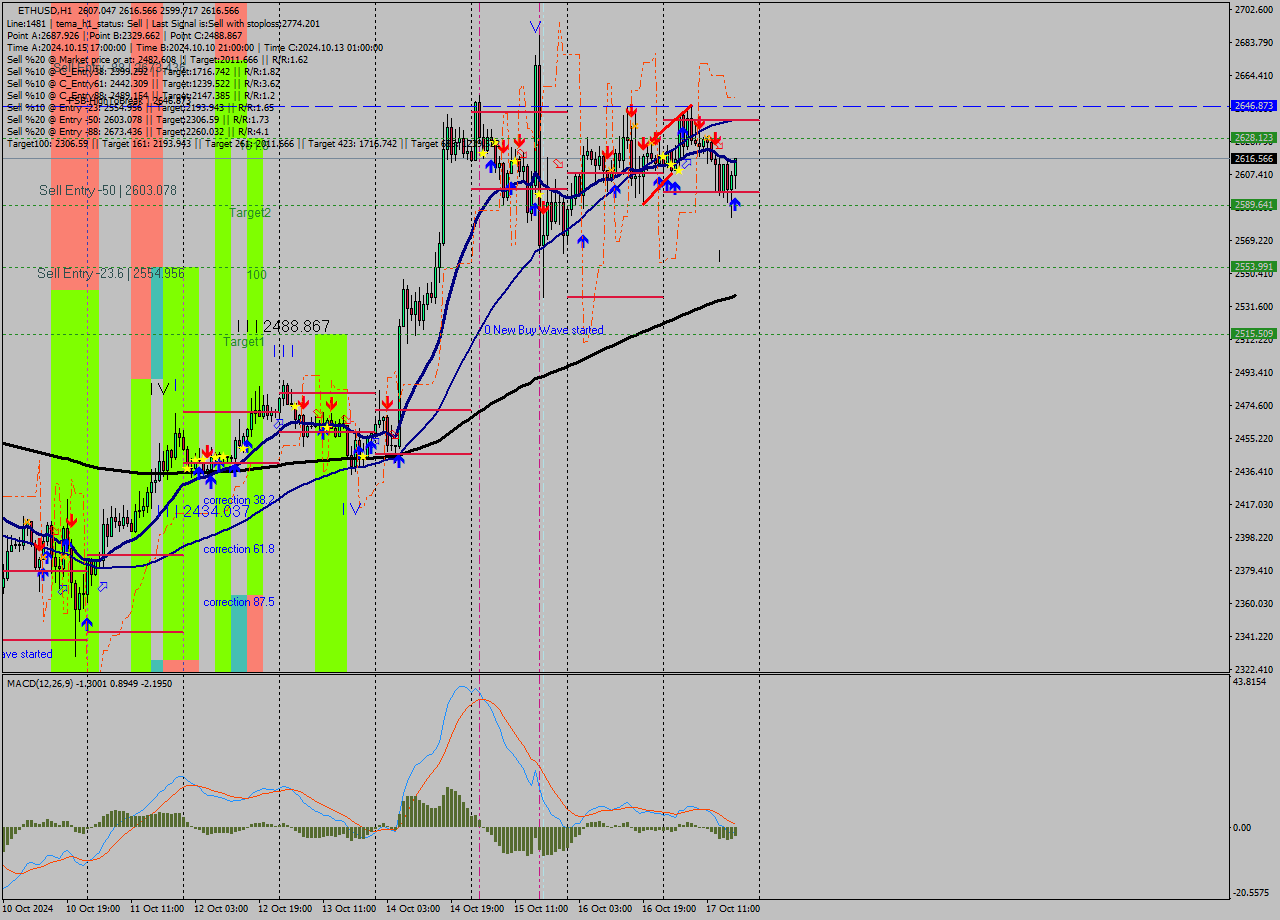Click the 43.8154 MACD scale value
Image resolution: width=1280 pixels, height=920 pixels.
point(1250,682)
